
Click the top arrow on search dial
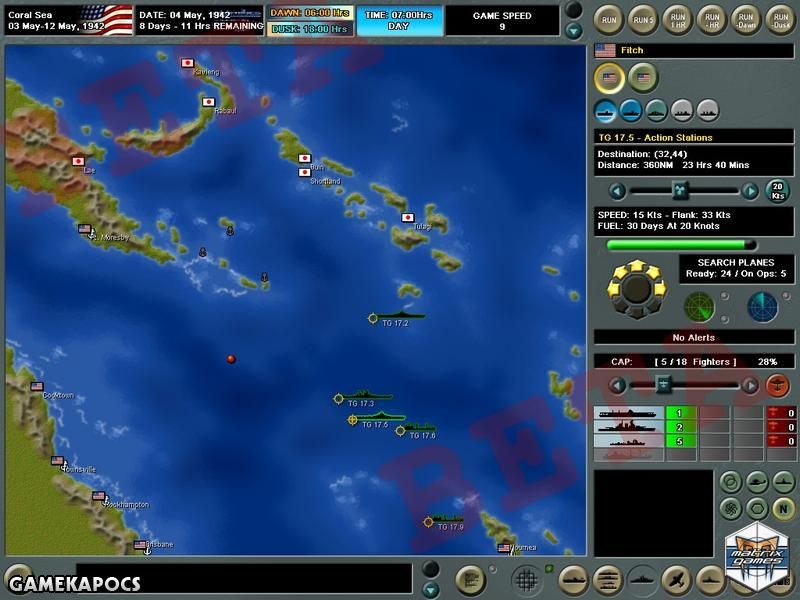coord(637,265)
